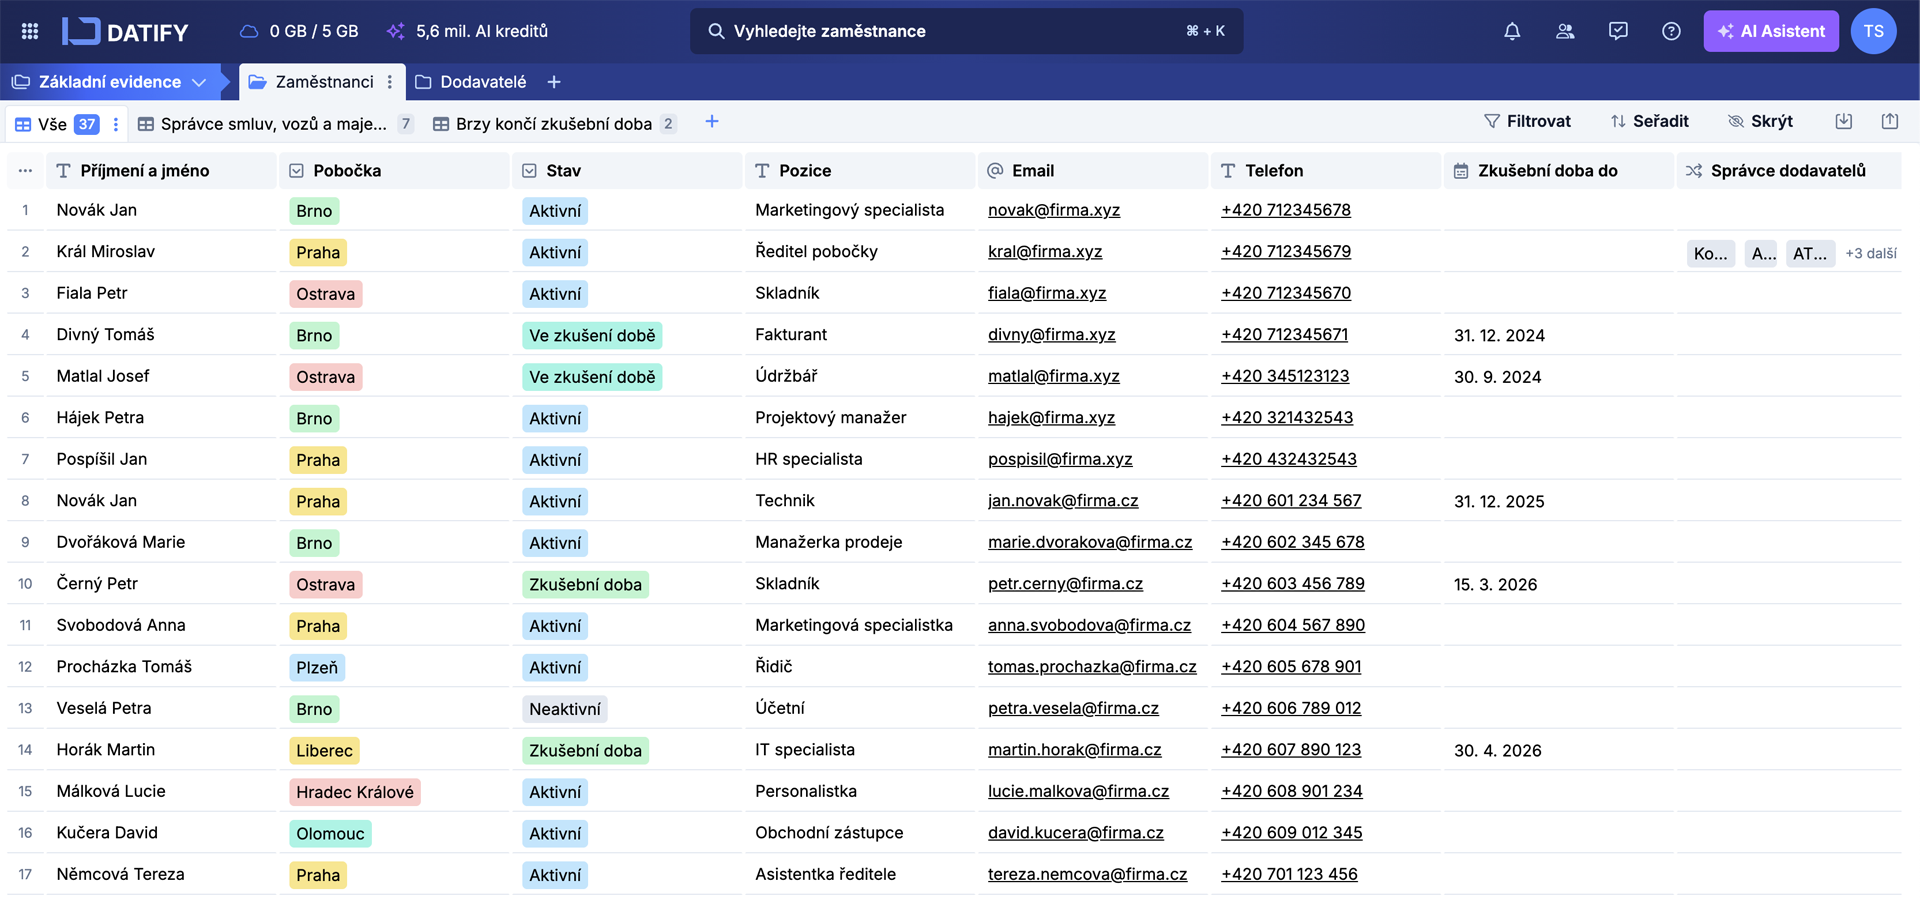Image resolution: width=1920 pixels, height=900 pixels.
Task: Open the Filtrovat filter option
Action: 1527,121
